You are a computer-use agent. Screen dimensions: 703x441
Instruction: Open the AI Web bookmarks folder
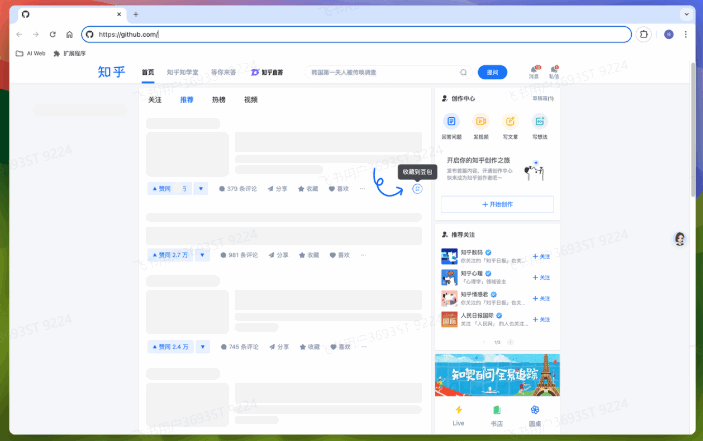(x=30, y=53)
